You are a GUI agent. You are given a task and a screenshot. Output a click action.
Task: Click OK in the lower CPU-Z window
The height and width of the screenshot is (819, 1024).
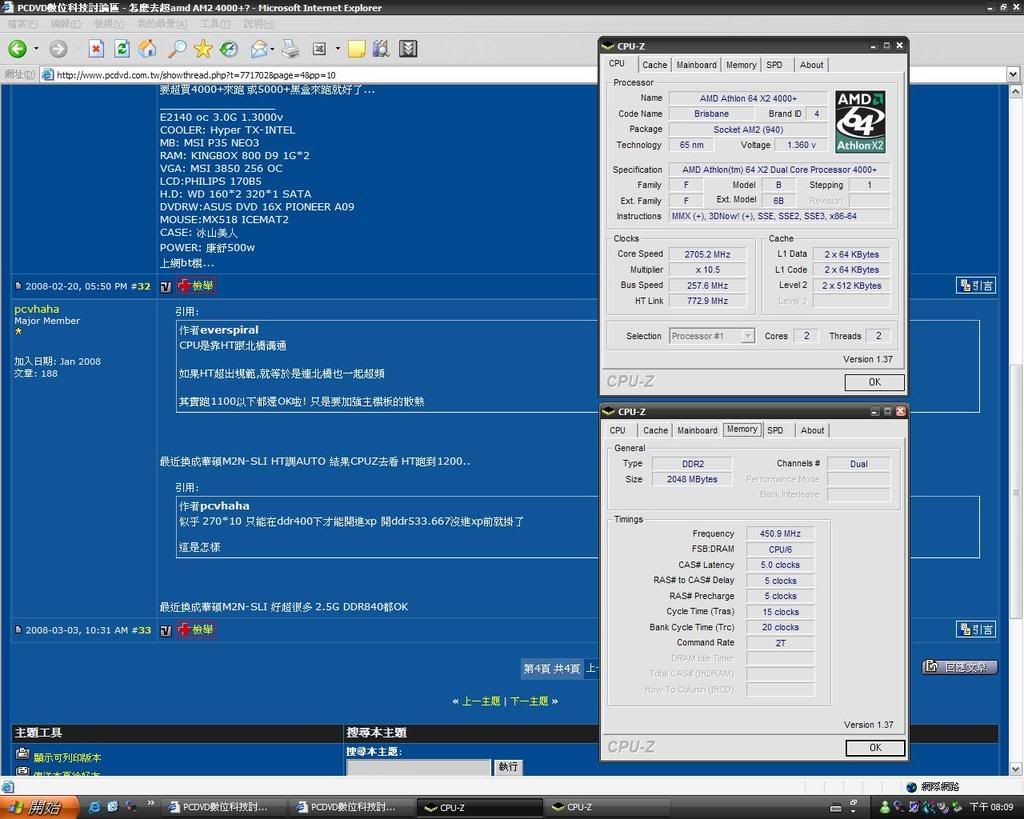click(x=875, y=748)
